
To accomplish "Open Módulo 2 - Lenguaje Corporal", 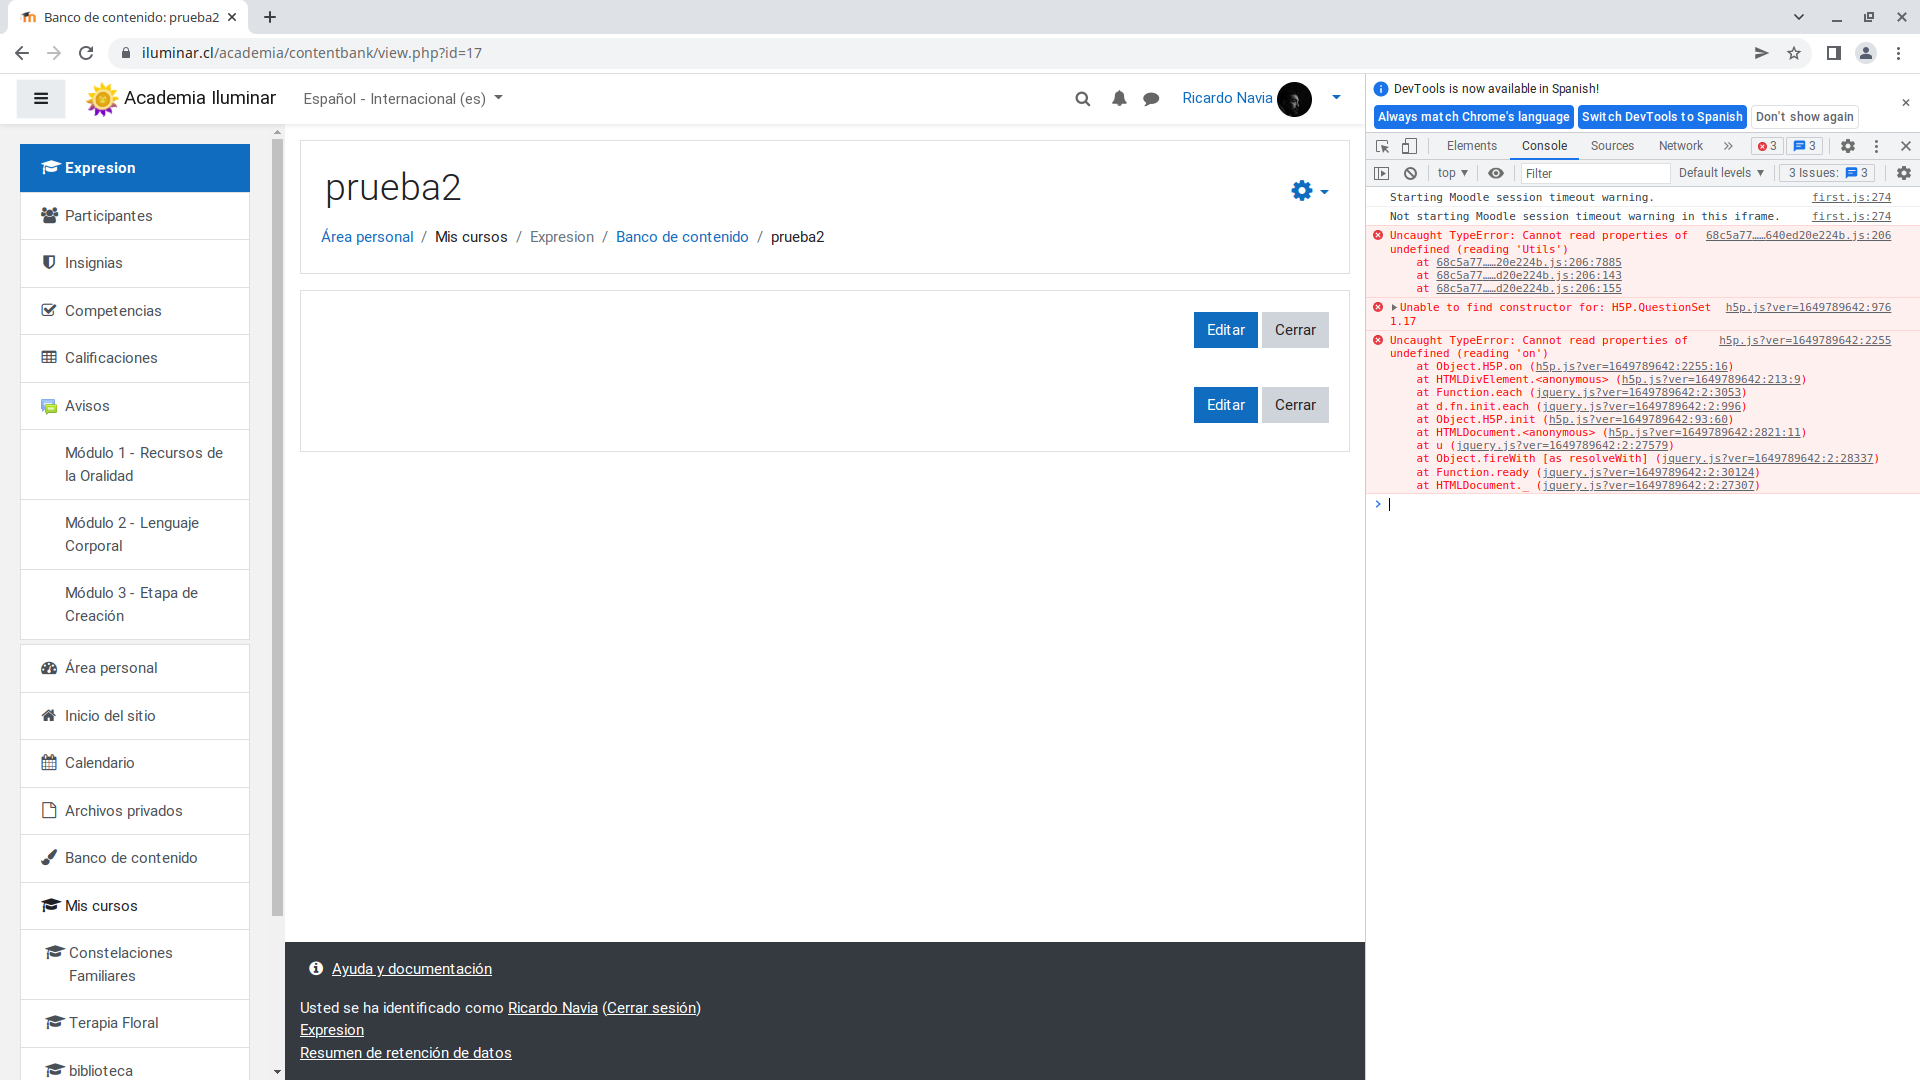I will click(135, 534).
